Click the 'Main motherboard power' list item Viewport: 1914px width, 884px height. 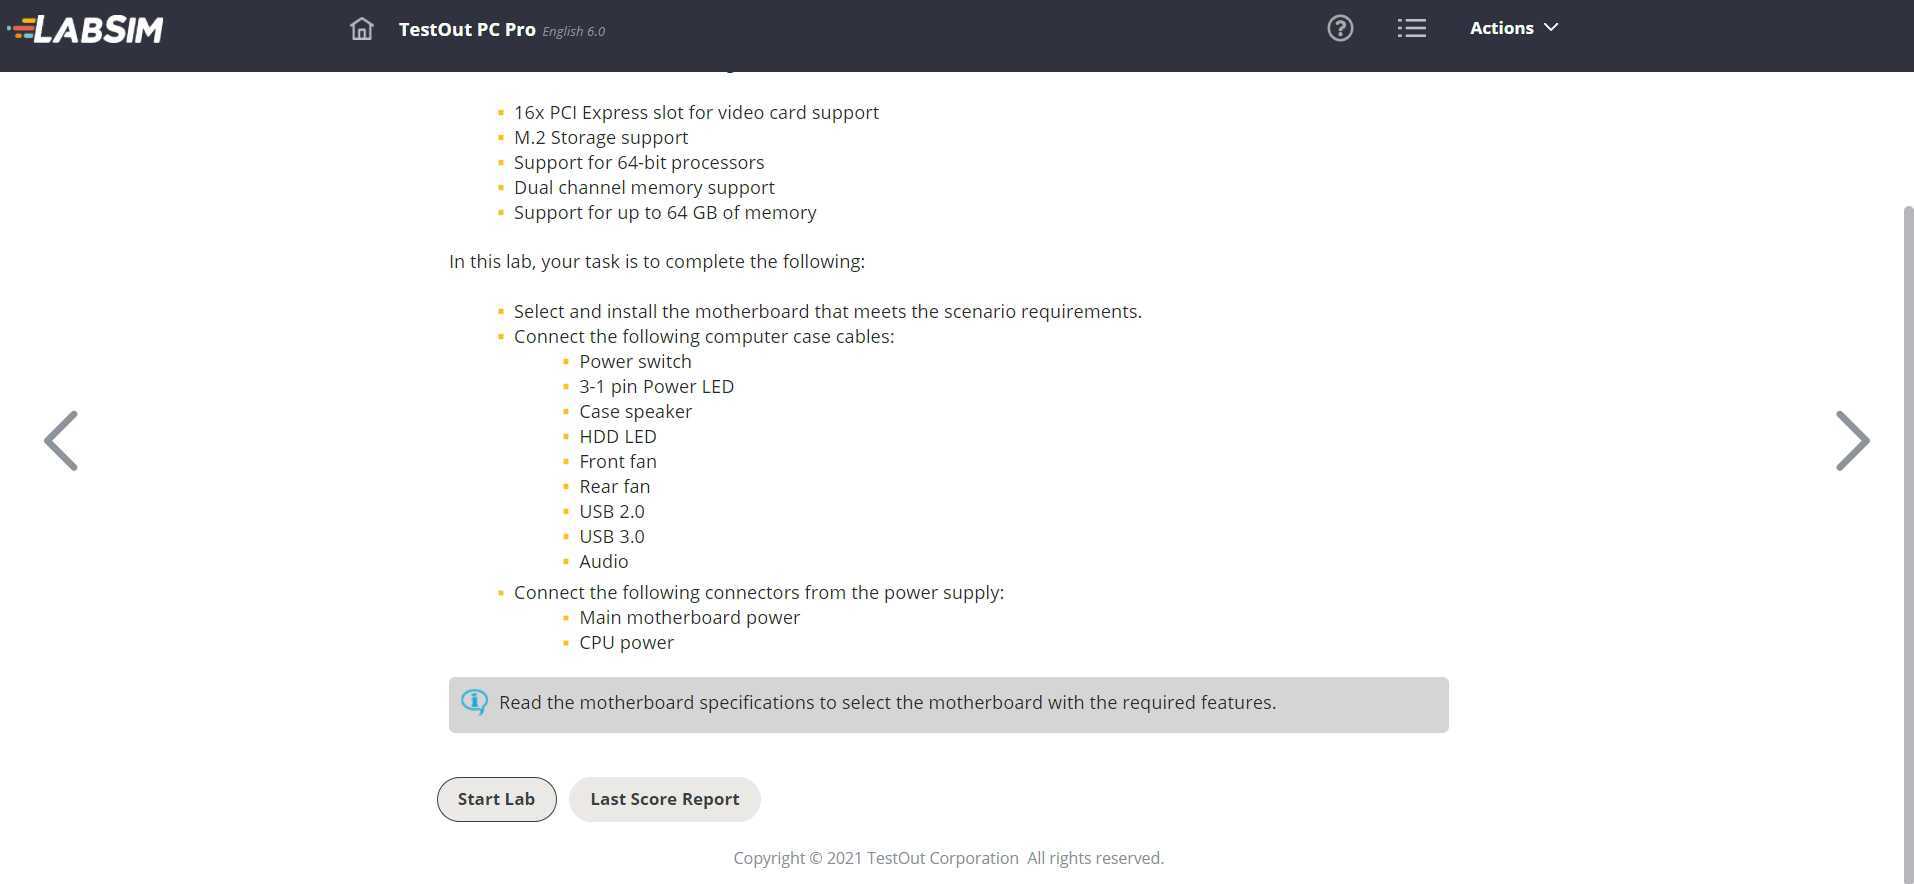pos(689,618)
